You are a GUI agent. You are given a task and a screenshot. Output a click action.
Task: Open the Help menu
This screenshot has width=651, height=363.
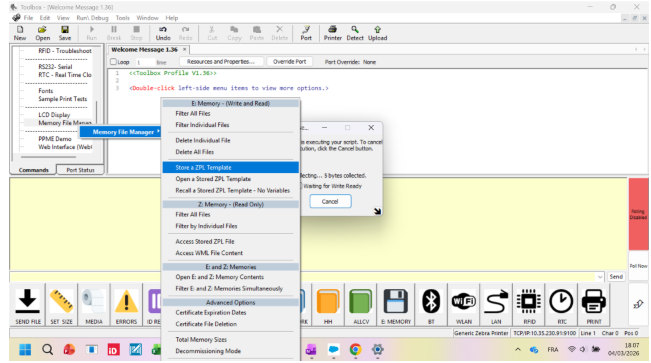[171, 18]
